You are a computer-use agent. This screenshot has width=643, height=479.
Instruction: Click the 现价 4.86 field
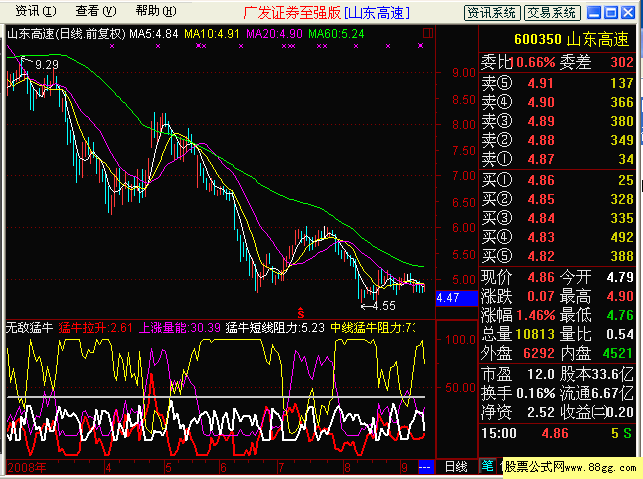click(x=519, y=277)
